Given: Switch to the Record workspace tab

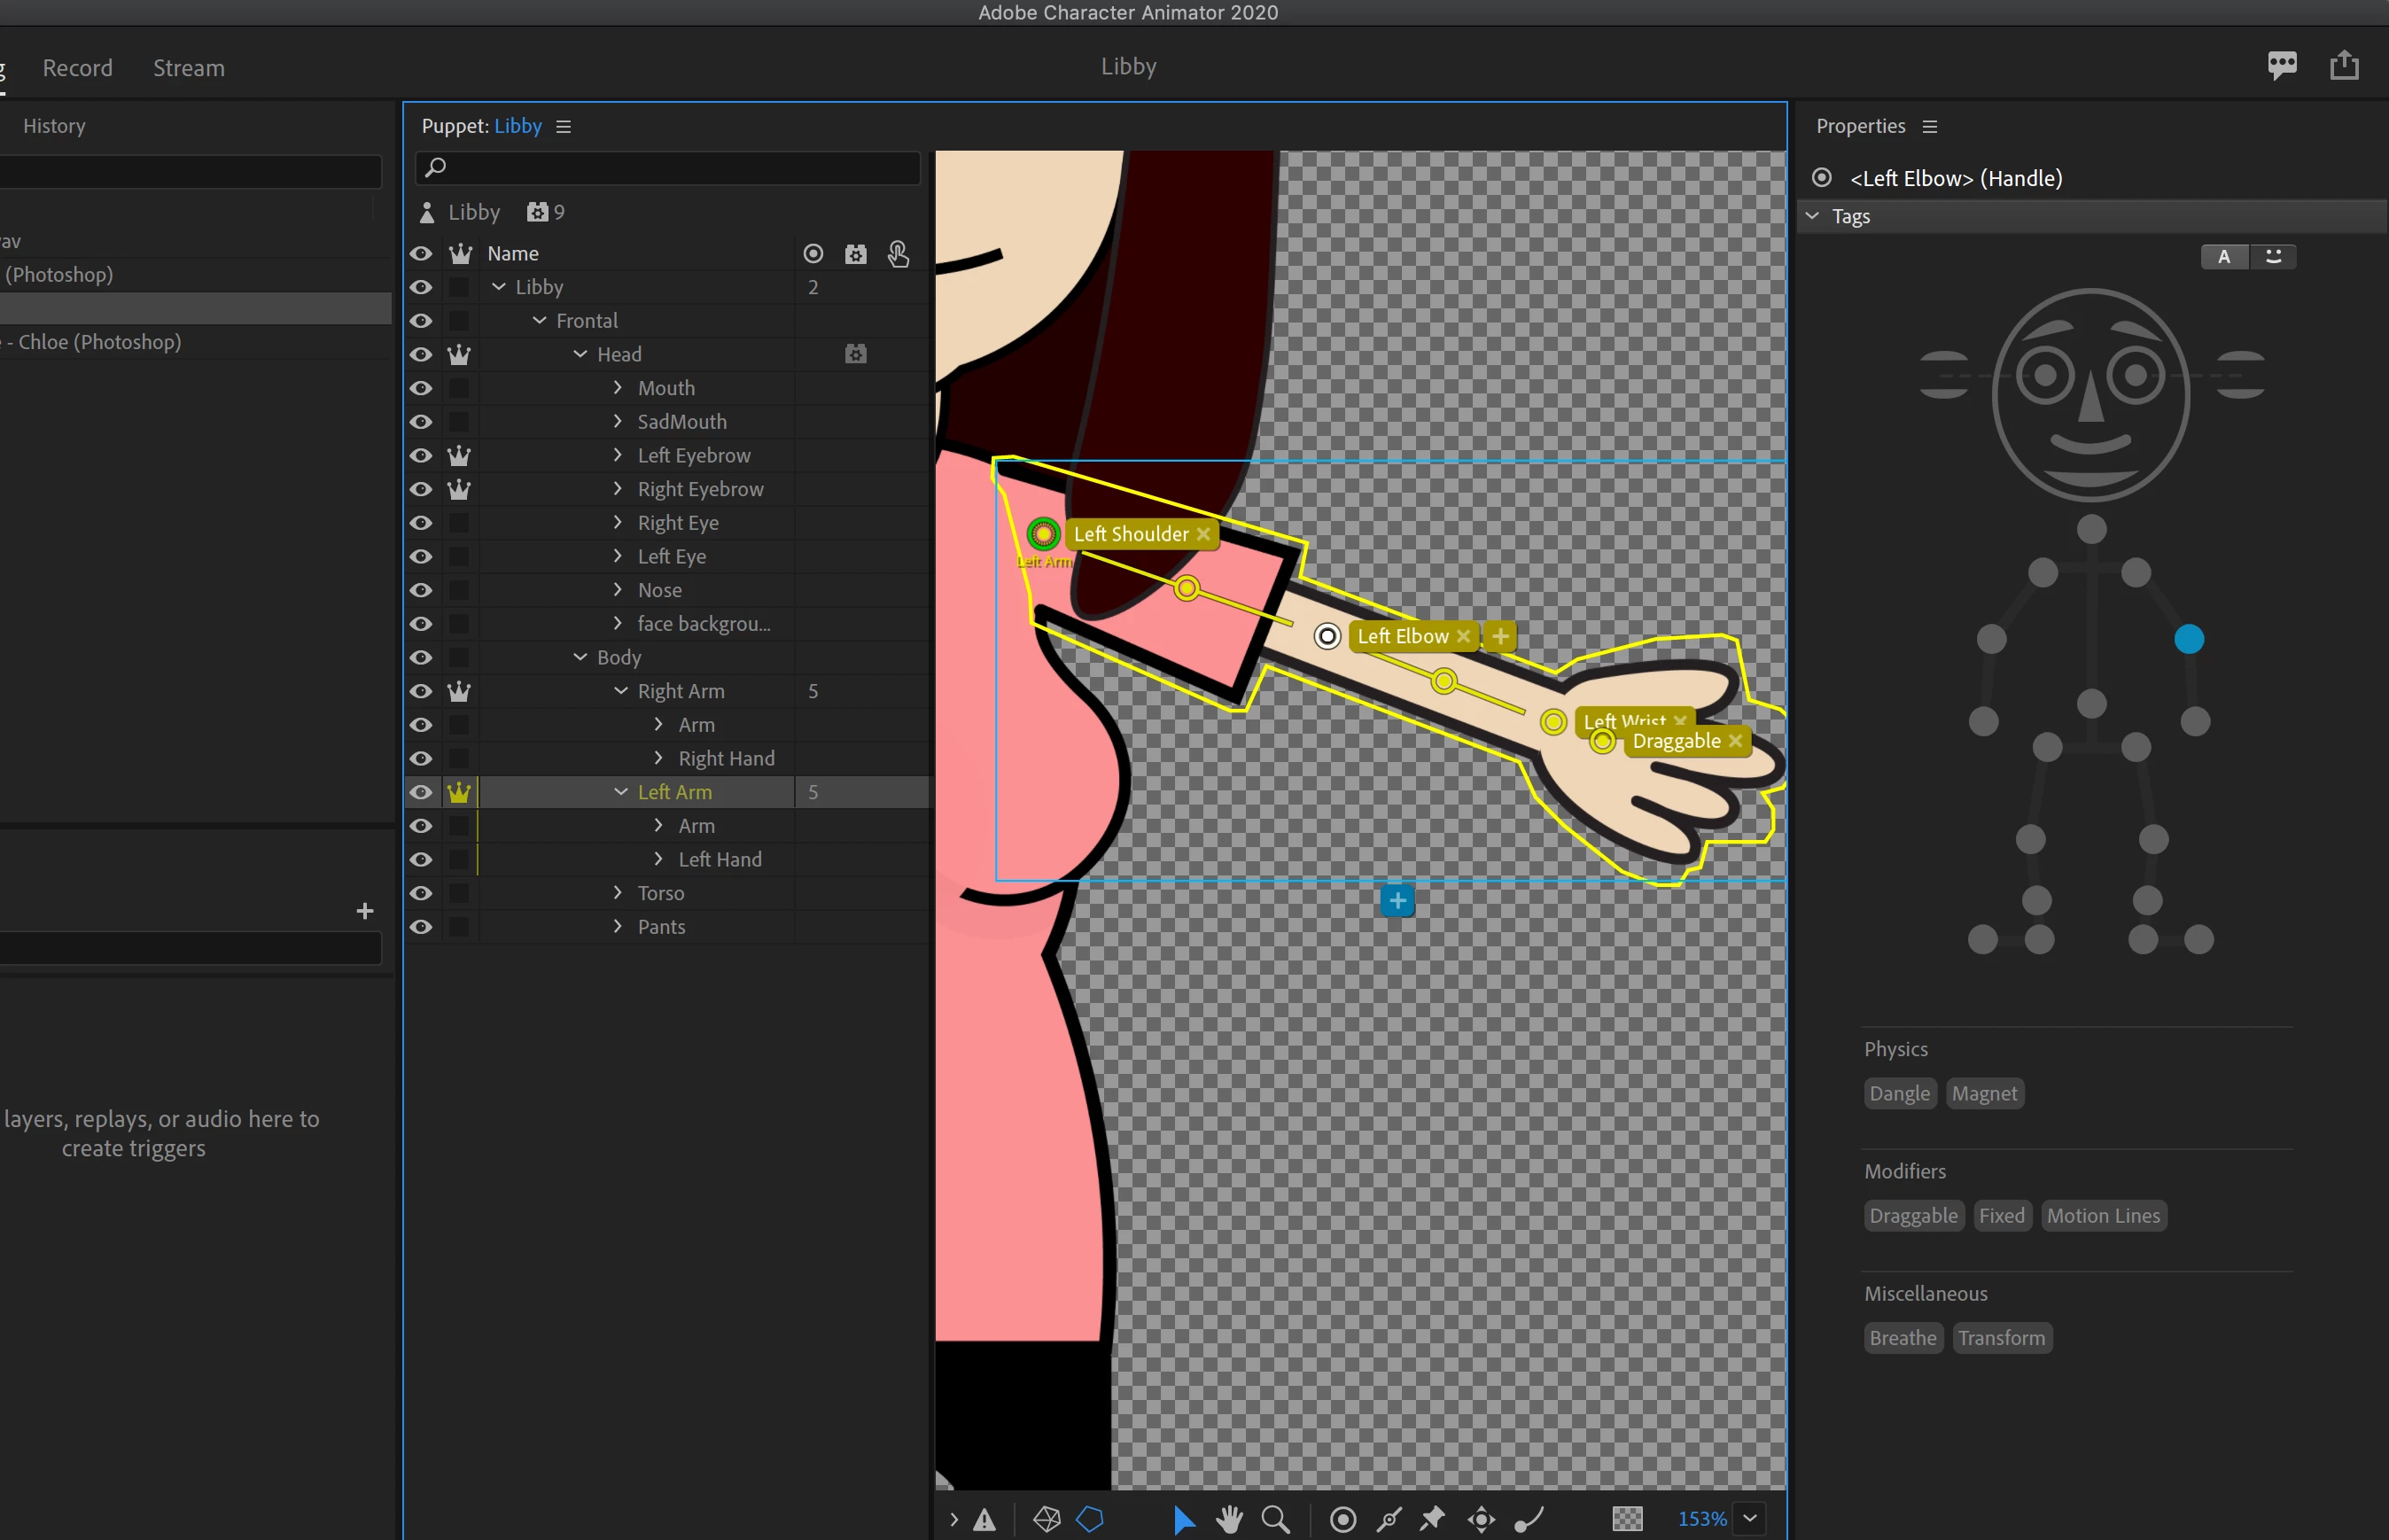Looking at the screenshot, I should 77,68.
